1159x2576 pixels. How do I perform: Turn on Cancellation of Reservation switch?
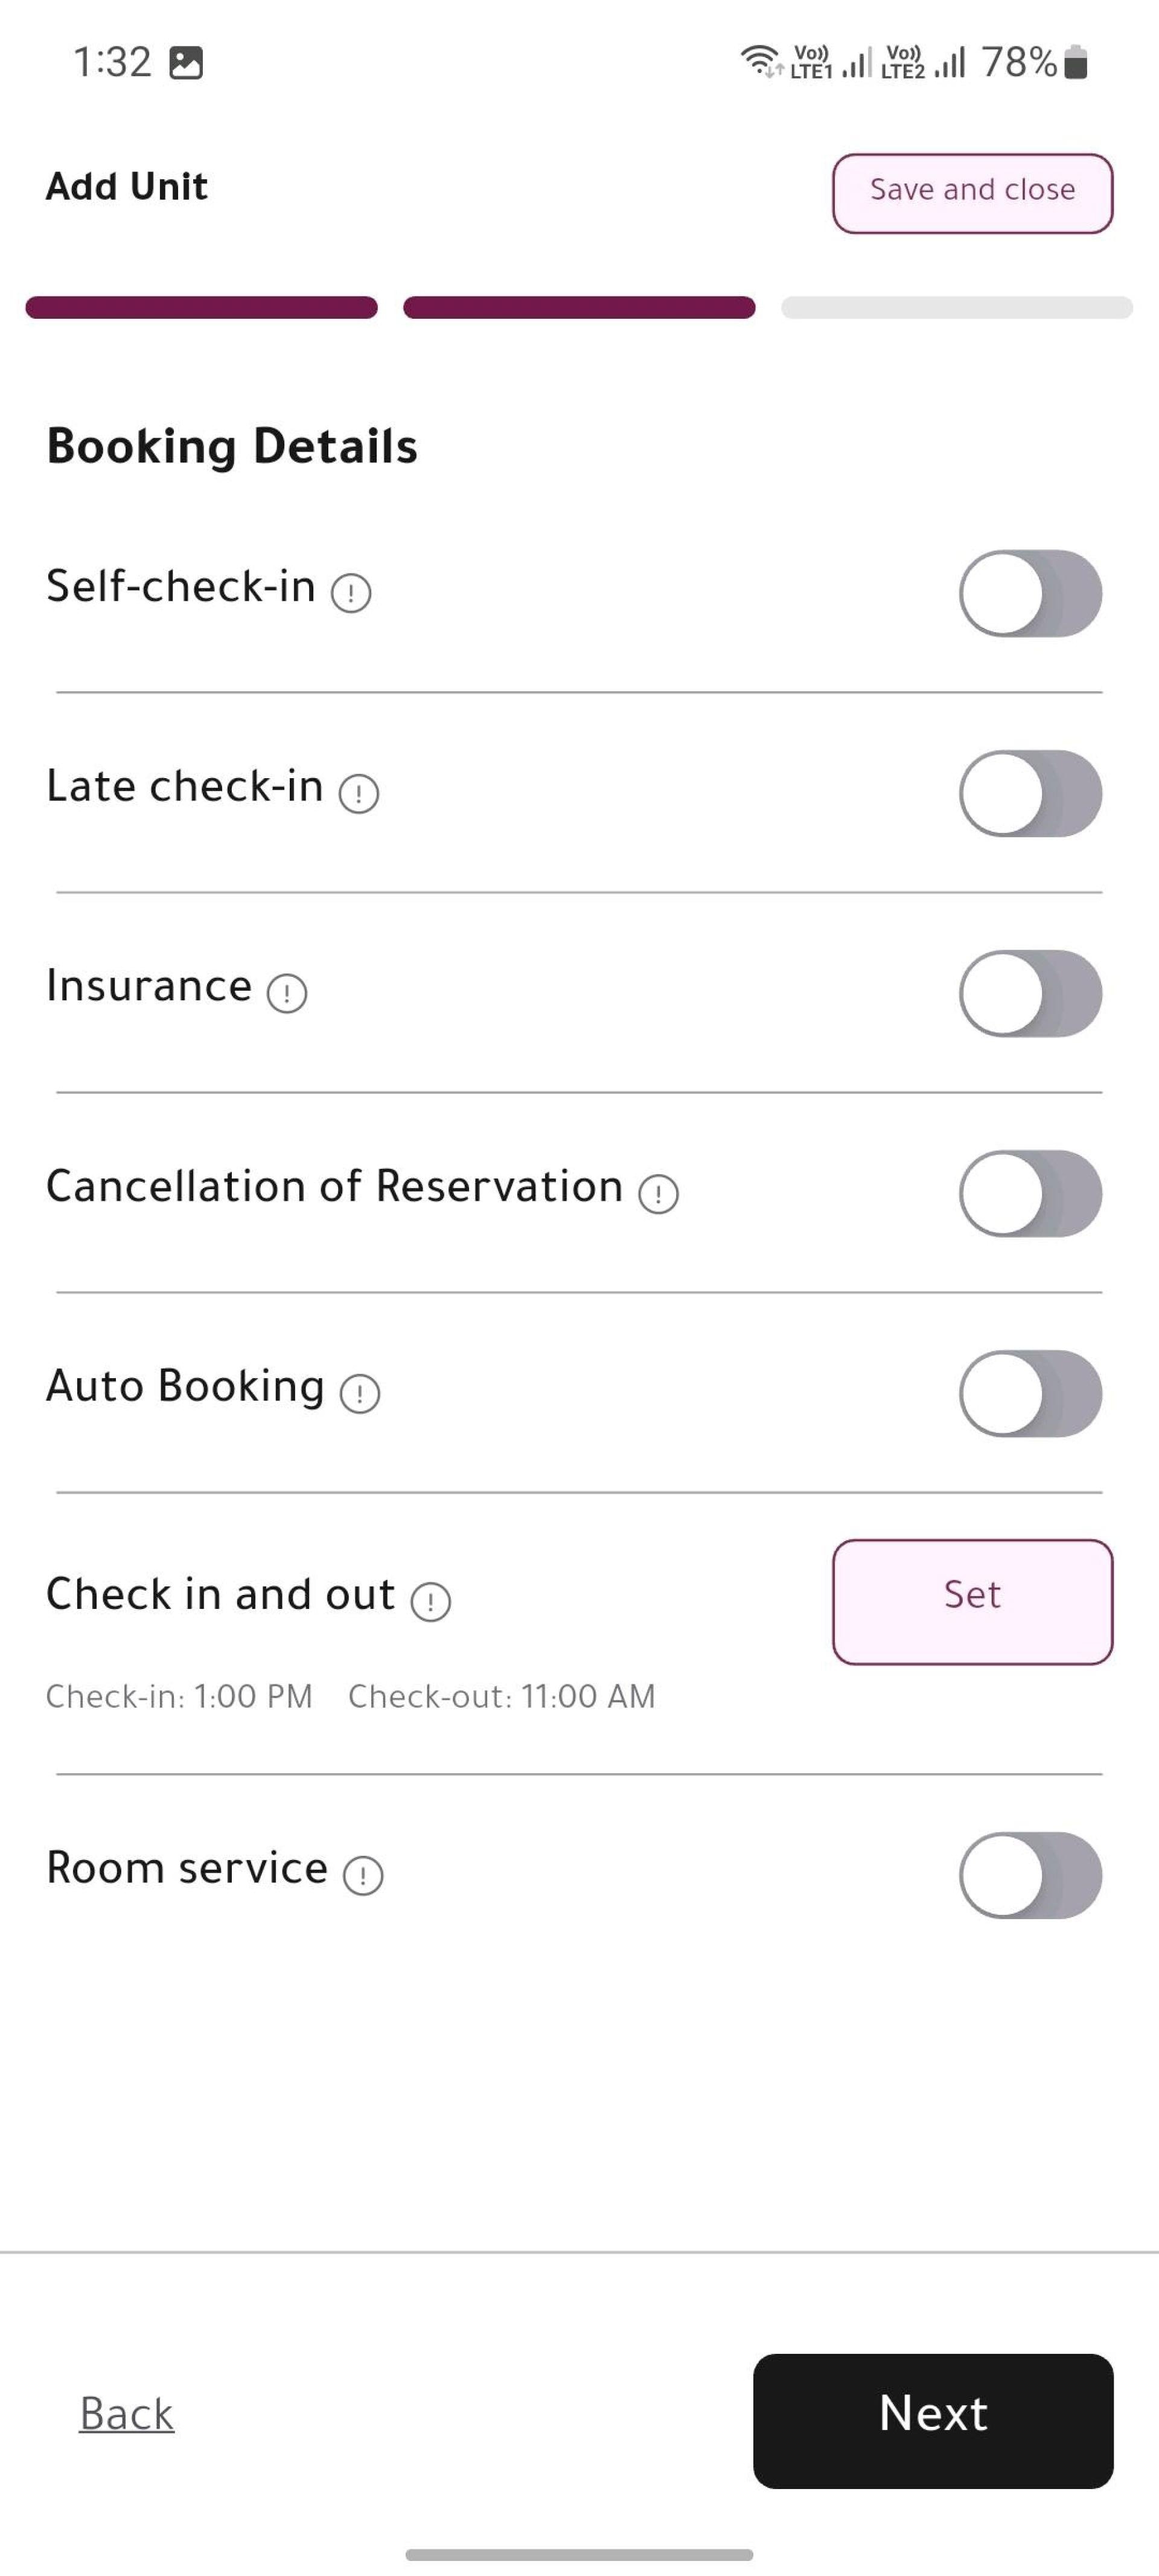pos(1030,1193)
